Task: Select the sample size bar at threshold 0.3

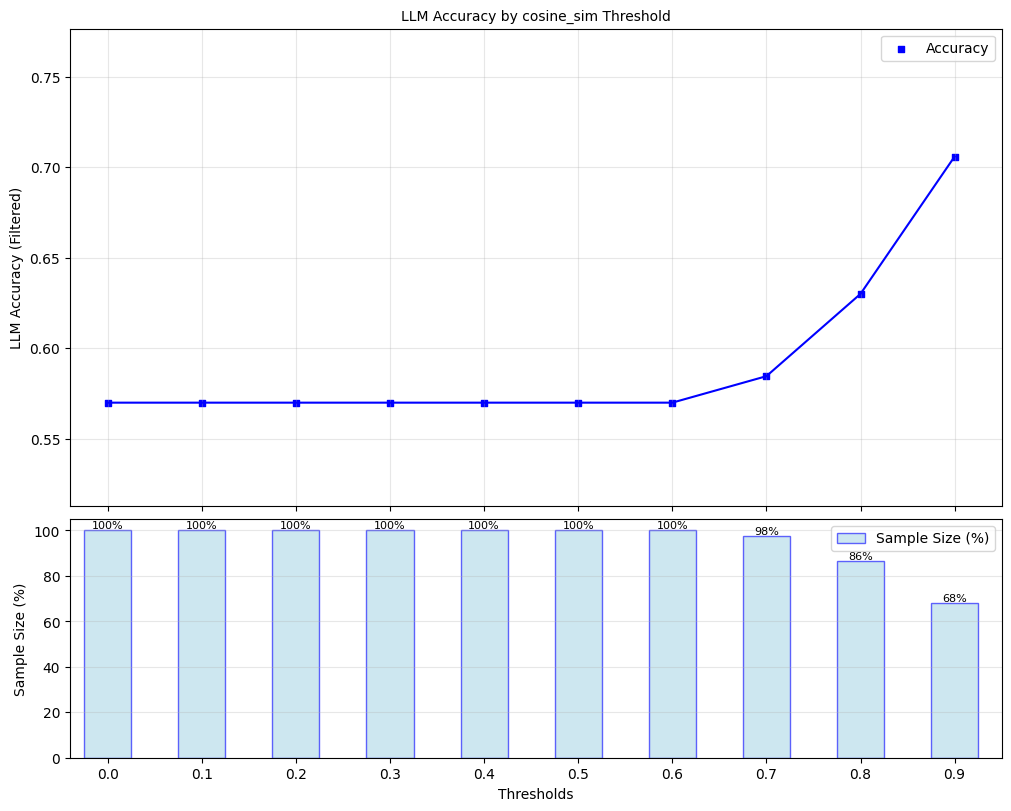Action: 390,644
